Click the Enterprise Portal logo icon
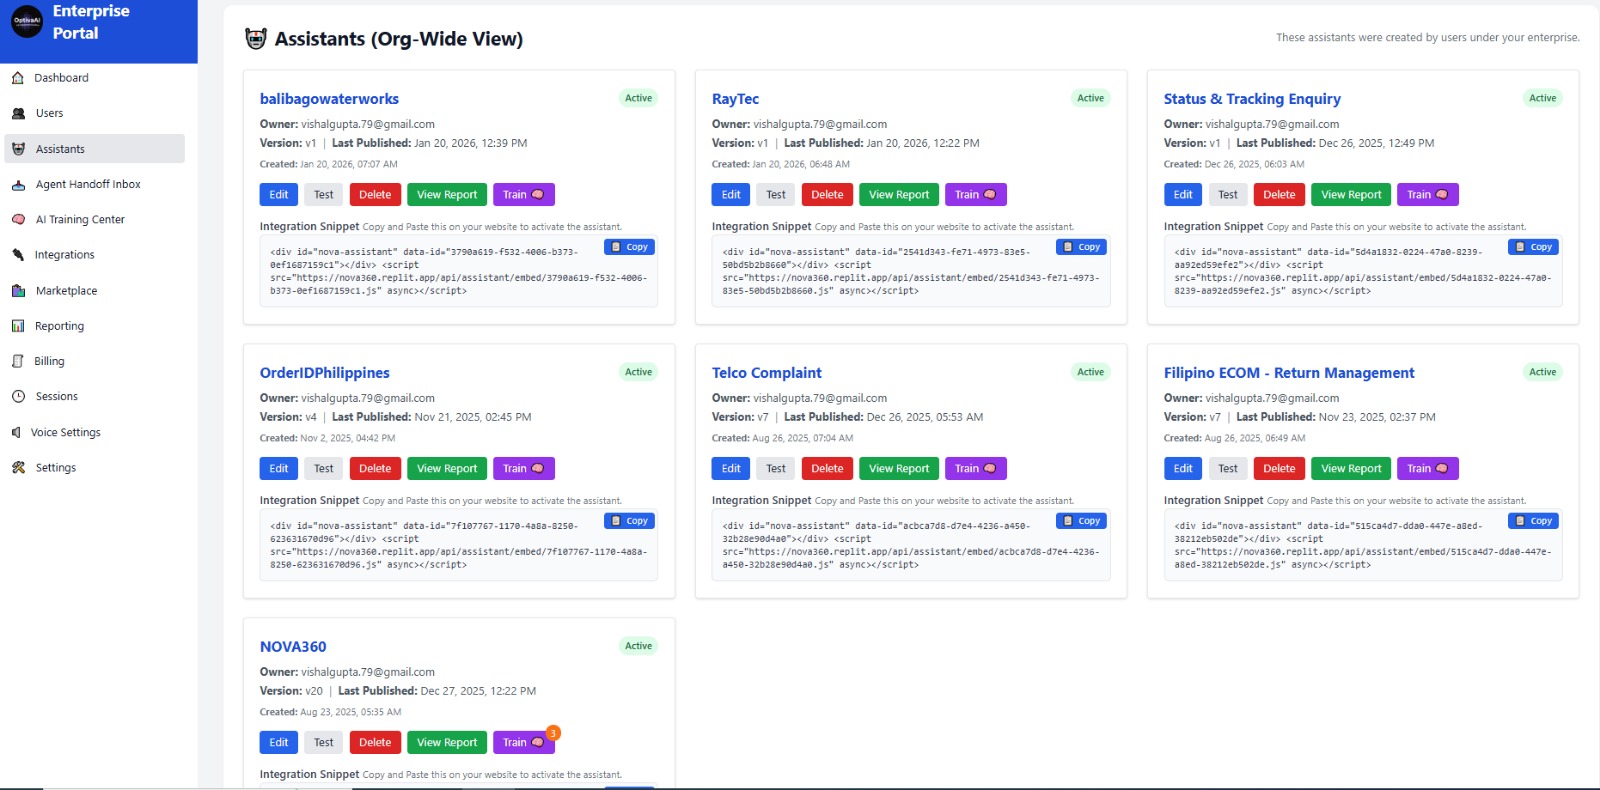The height and width of the screenshot is (790, 1600). click(27, 21)
